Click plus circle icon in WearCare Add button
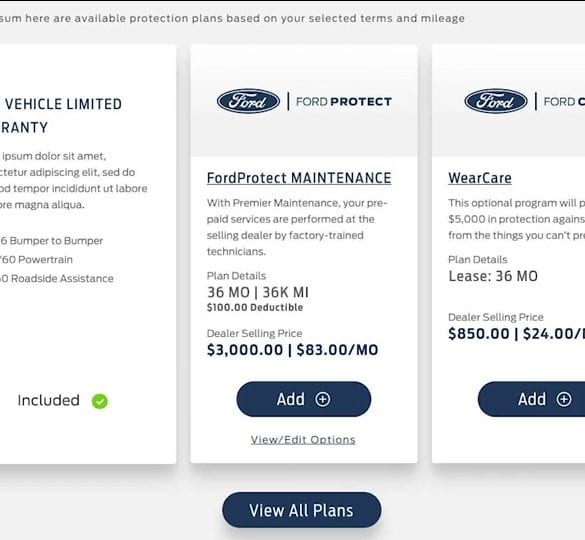585x540 pixels. 564,399
